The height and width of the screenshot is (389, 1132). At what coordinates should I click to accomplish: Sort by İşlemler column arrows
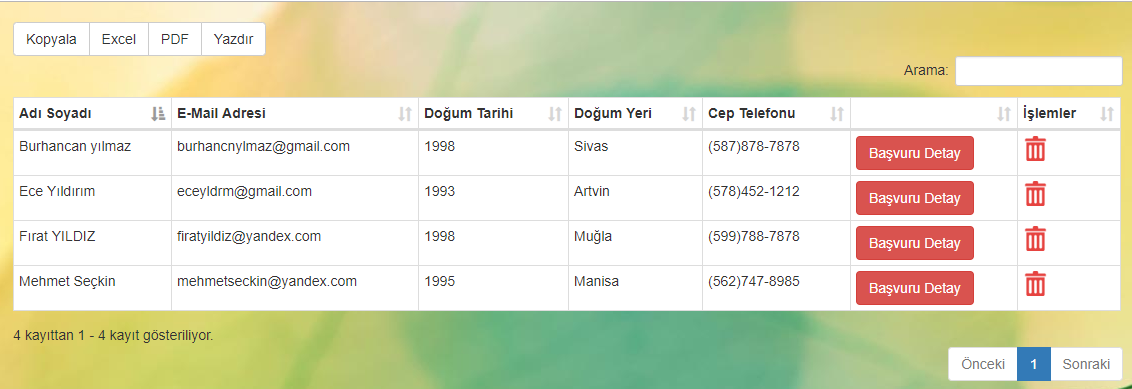point(1107,113)
